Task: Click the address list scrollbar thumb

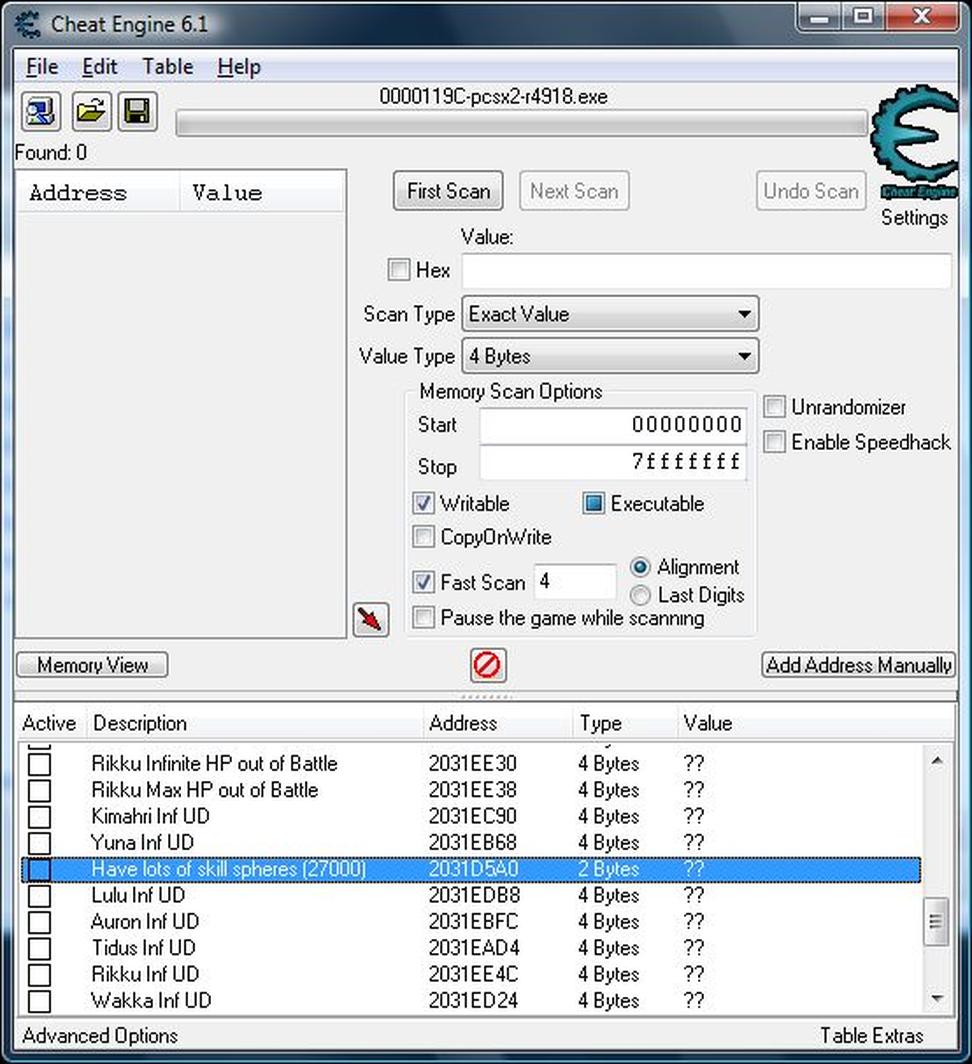Action: [x=937, y=922]
